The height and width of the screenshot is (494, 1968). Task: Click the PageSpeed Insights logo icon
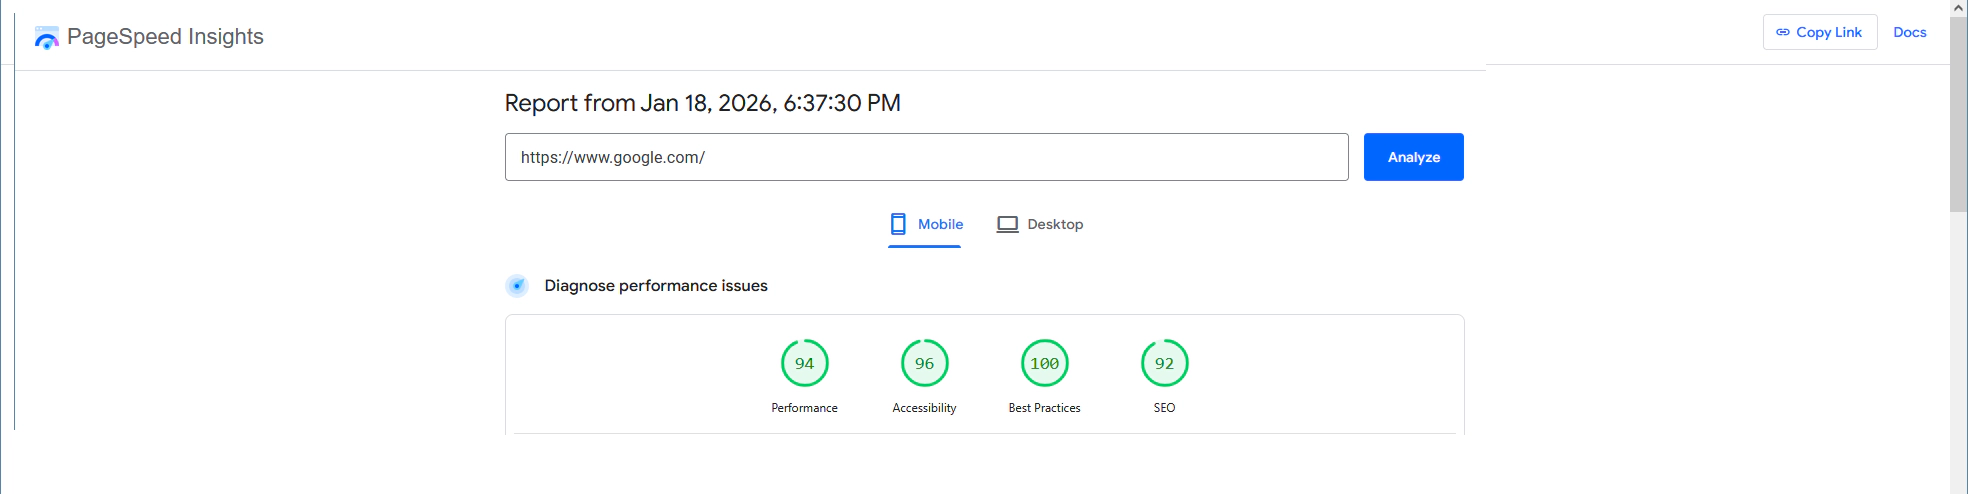(47, 38)
